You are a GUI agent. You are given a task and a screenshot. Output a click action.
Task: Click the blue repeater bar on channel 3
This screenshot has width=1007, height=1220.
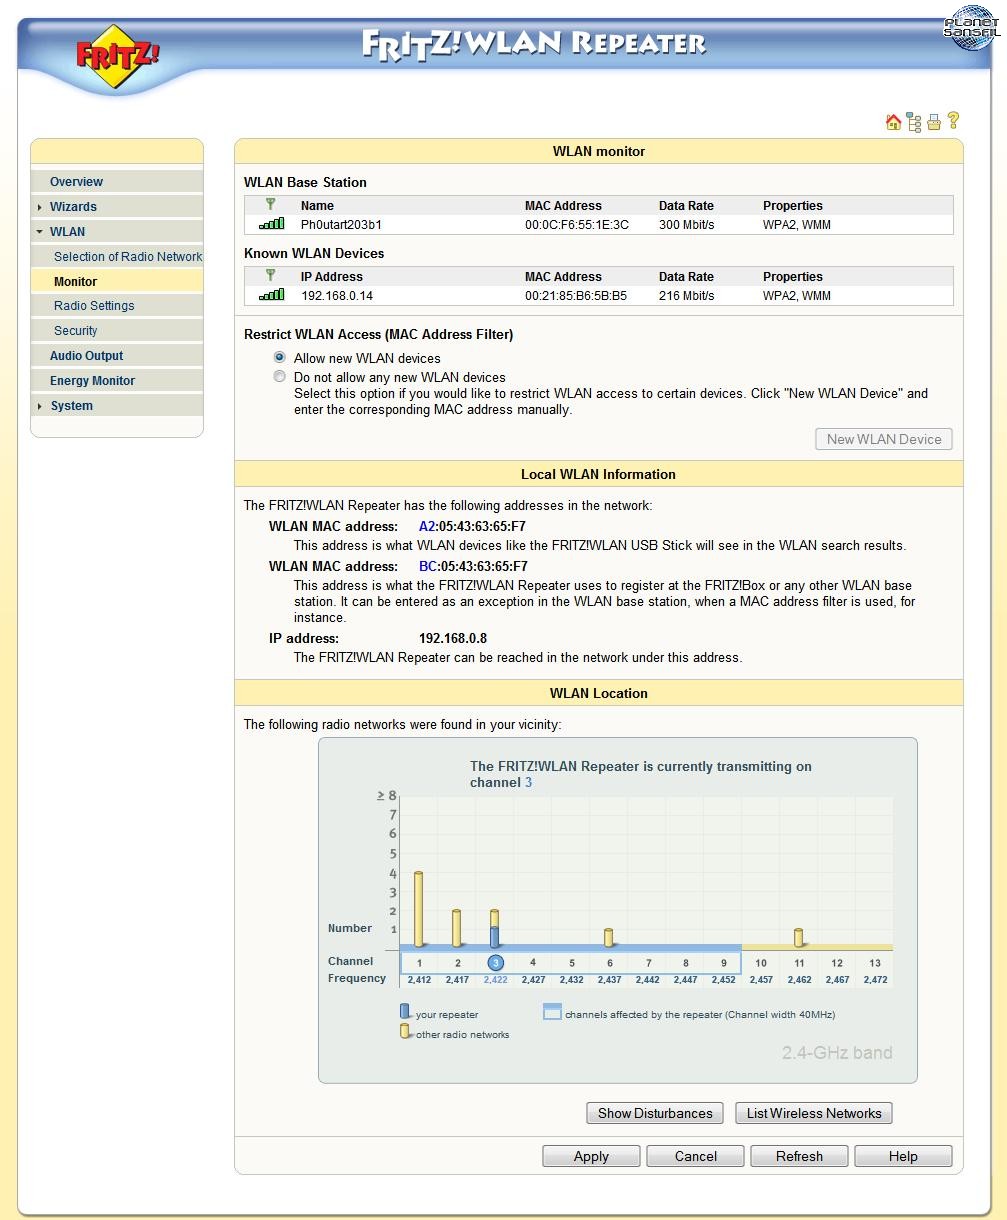pyautogui.click(x=494, y=937)
